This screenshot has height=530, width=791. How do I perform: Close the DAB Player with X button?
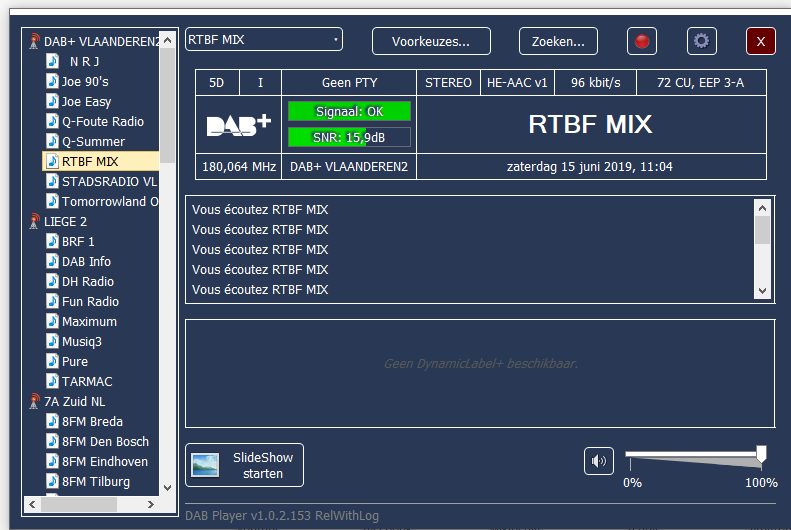coord(761,41)
